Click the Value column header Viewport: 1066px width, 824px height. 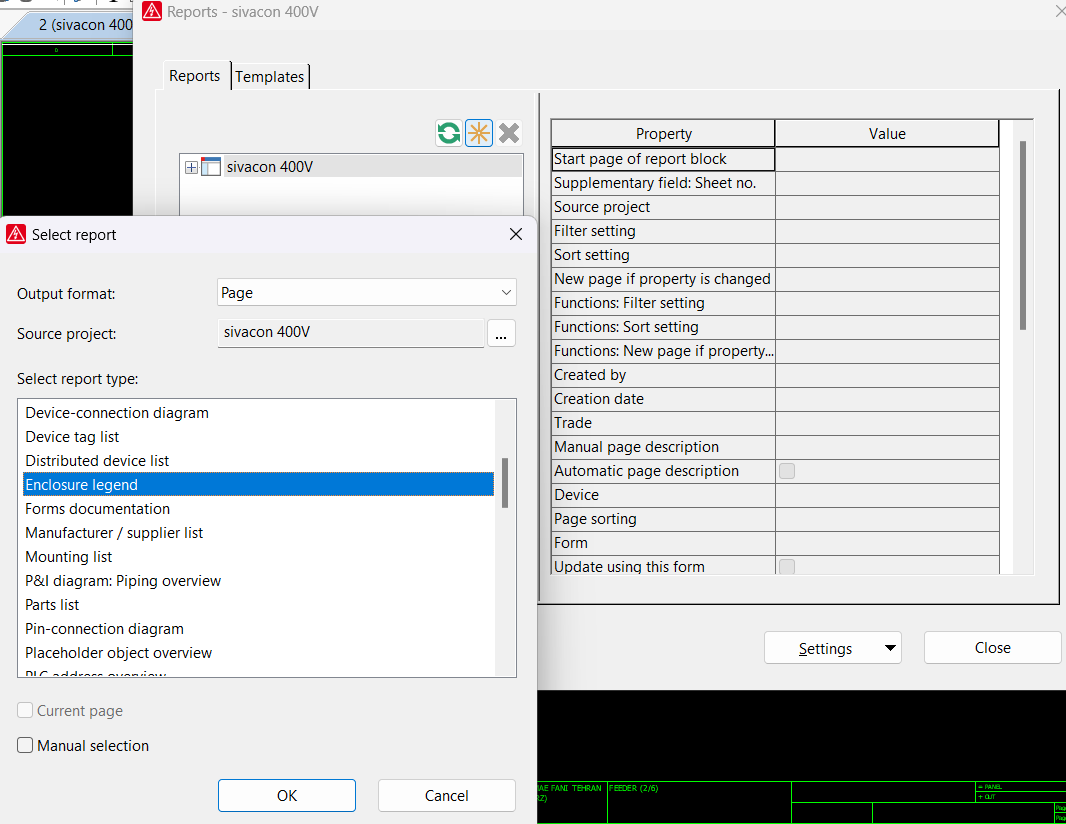pos(887,133)
